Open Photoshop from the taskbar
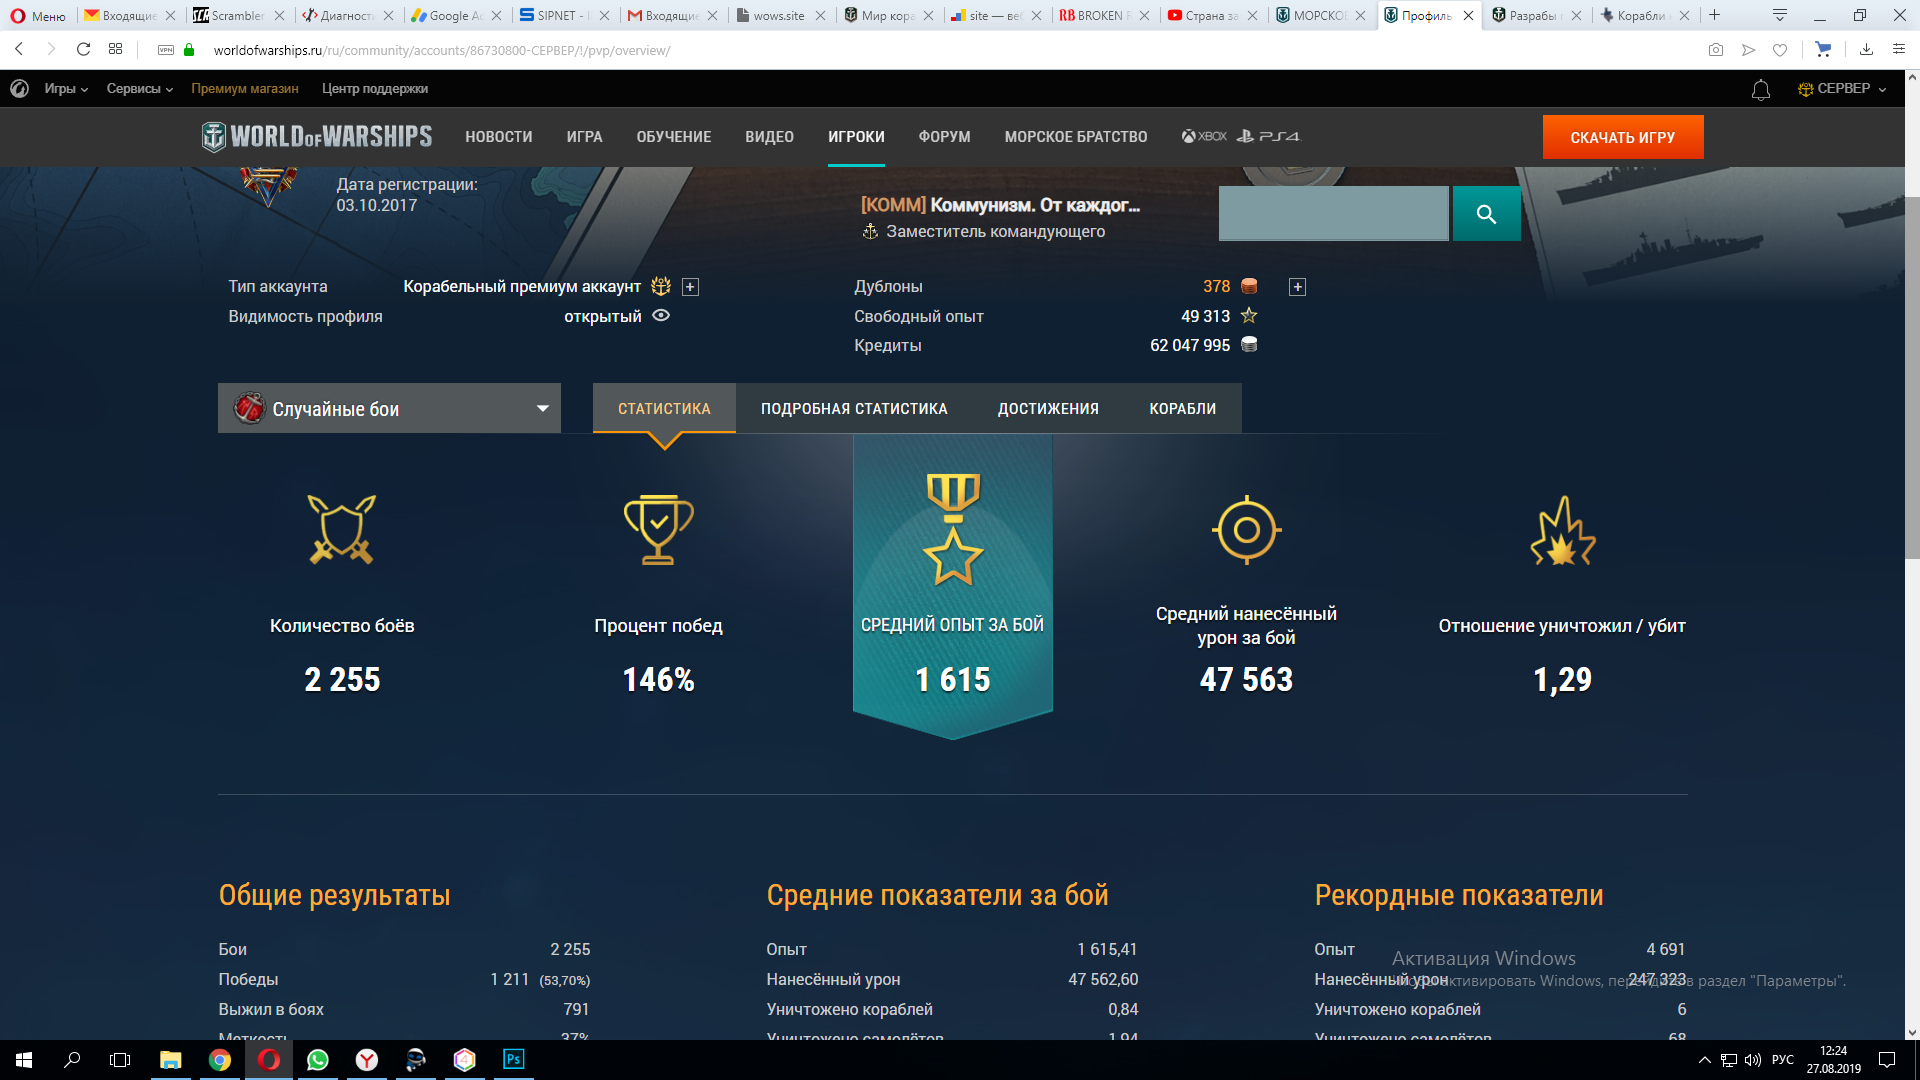Viewport: 1920px width, 1080px height. (x=513, y=1060)
